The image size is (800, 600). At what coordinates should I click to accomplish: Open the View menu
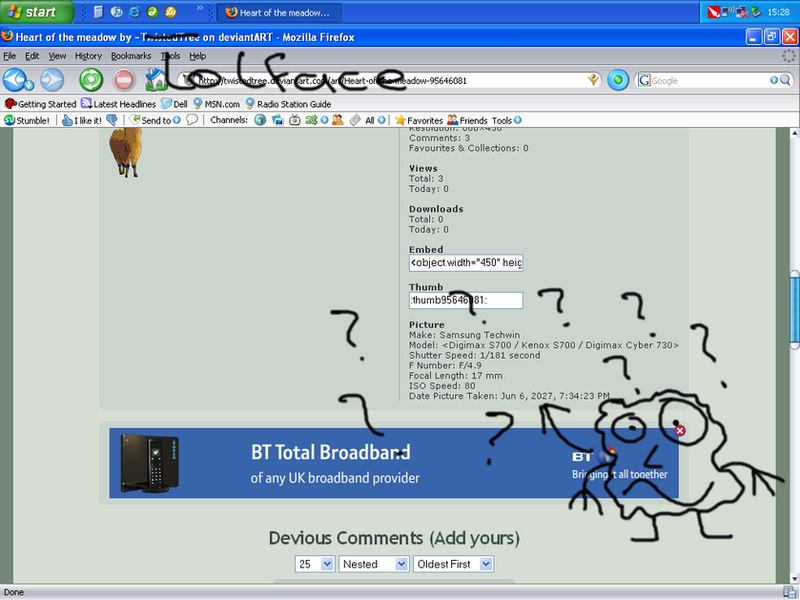pyautogui.click(x=57, y=56)
